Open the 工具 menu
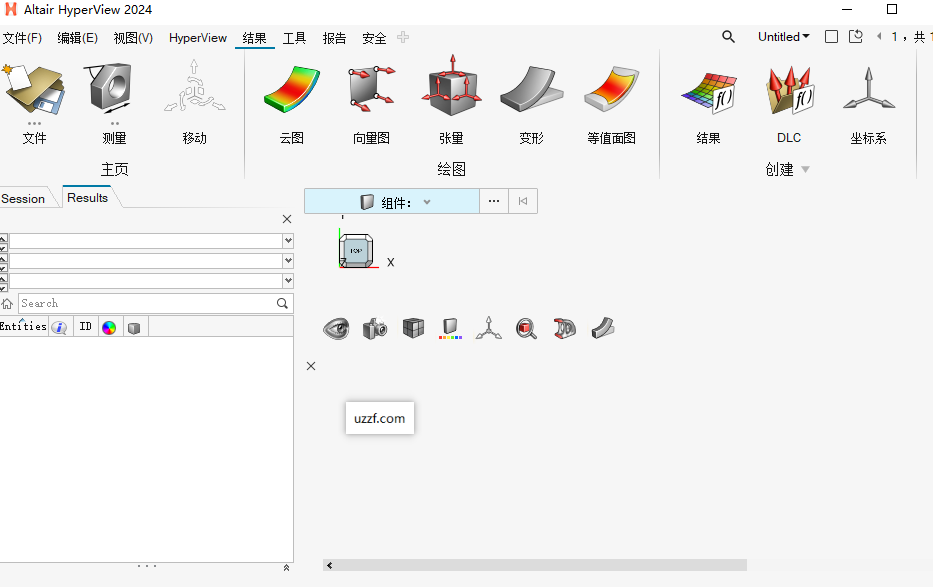The image size is (933, 587). (294, 38)
